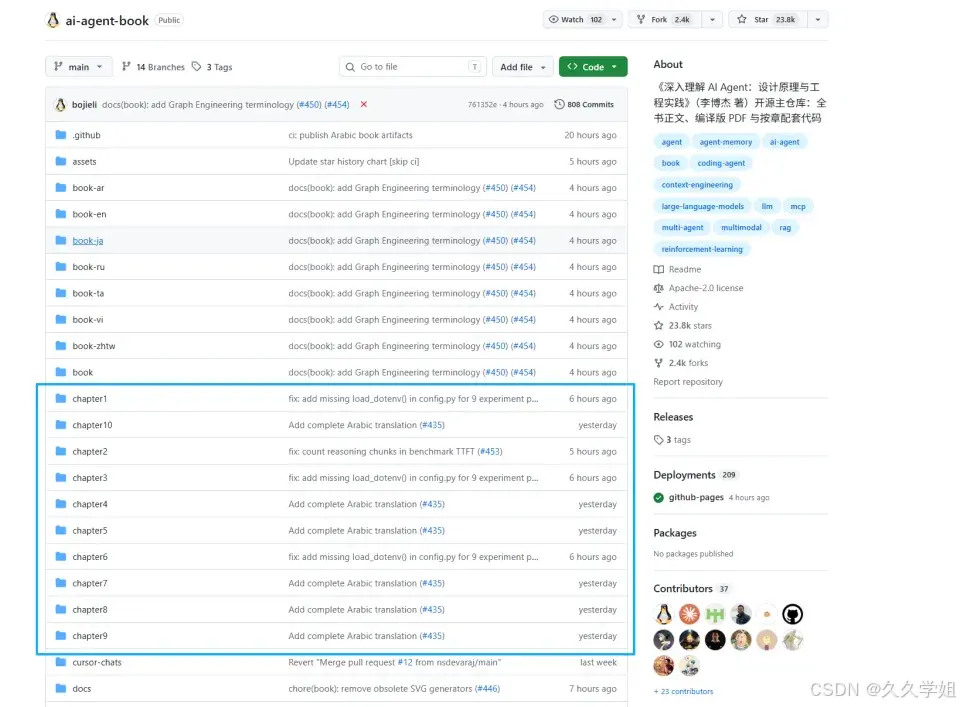
Task: Click the folder icon beside chapter10
Action: 61,425
